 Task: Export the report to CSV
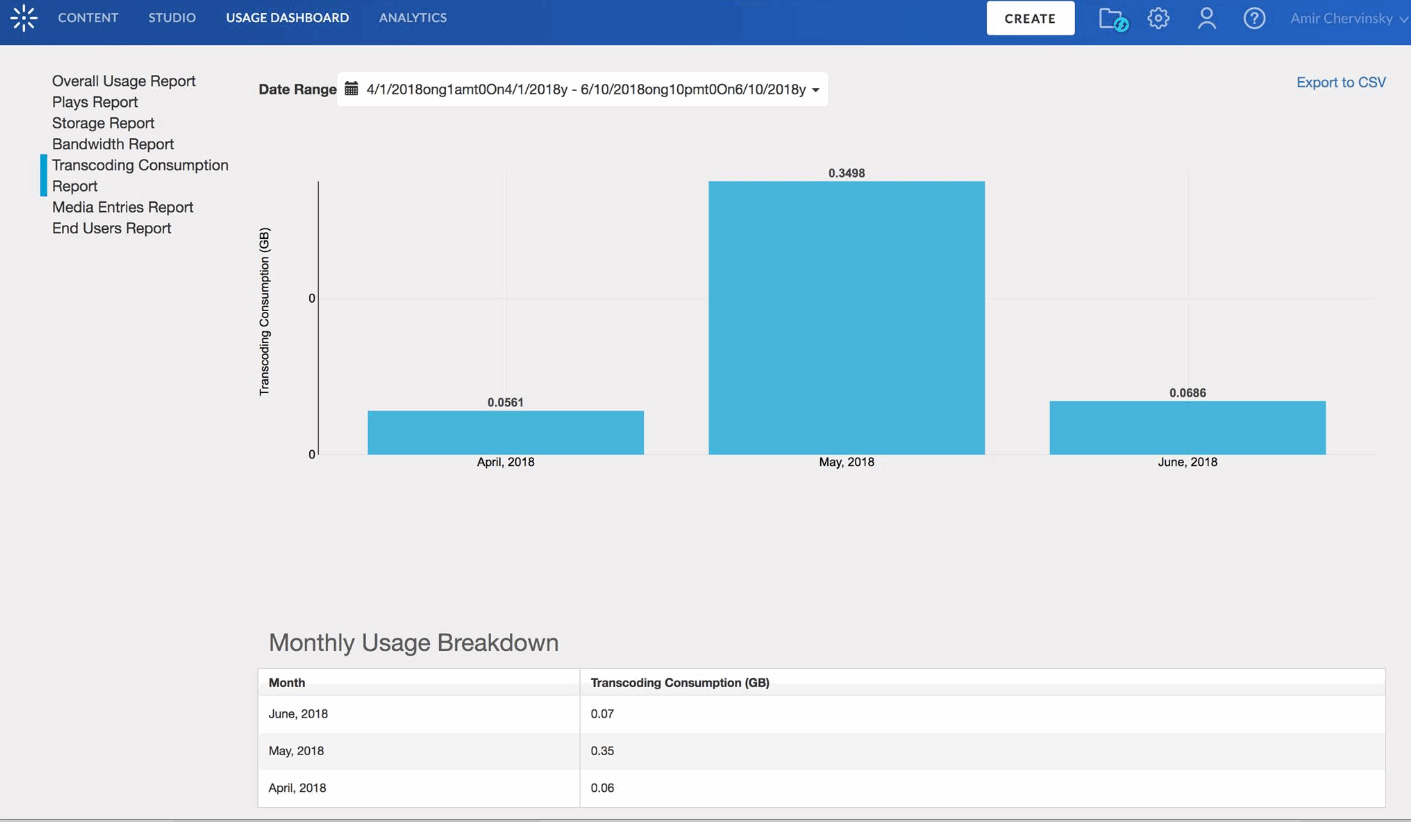[x=1341, y=82]
